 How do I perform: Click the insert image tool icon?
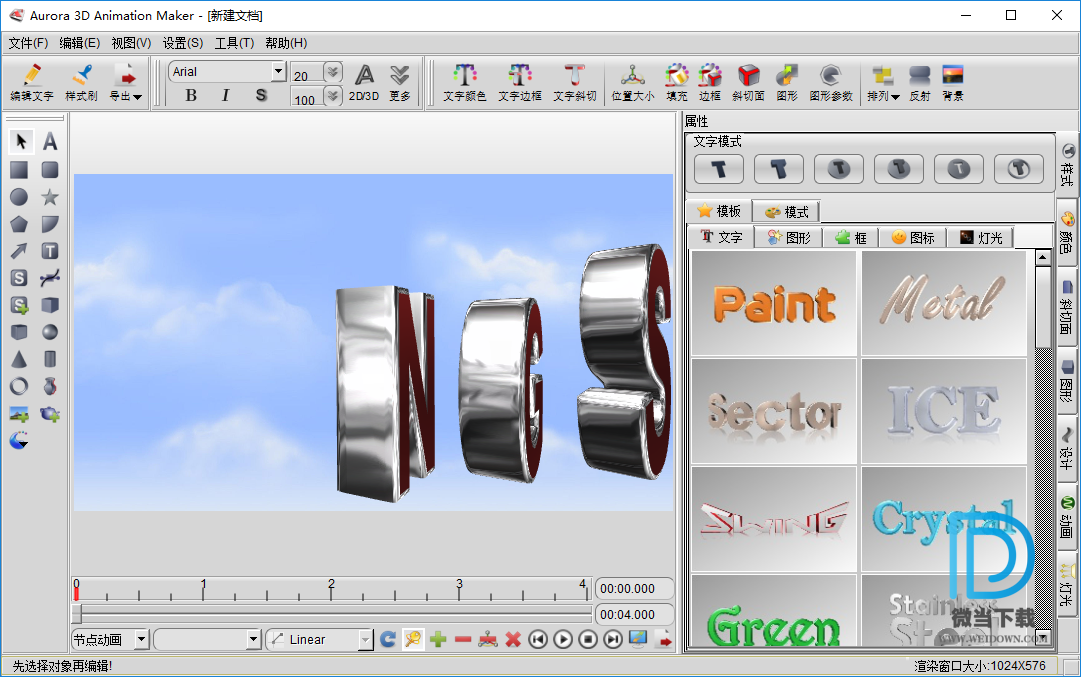click(19, 414)
